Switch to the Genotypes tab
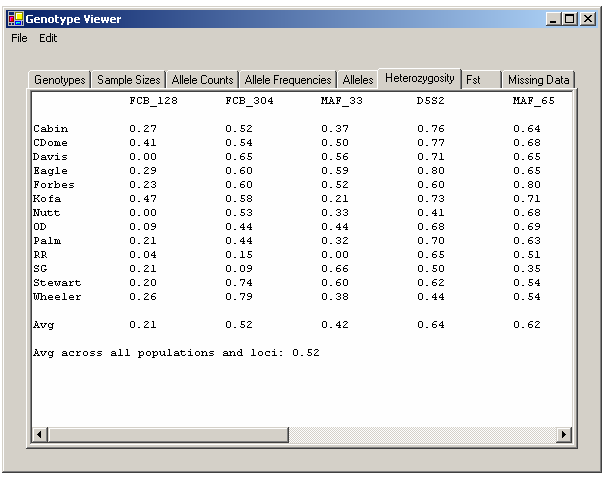Viewport: 603px width, 478px height. (60, 80)
